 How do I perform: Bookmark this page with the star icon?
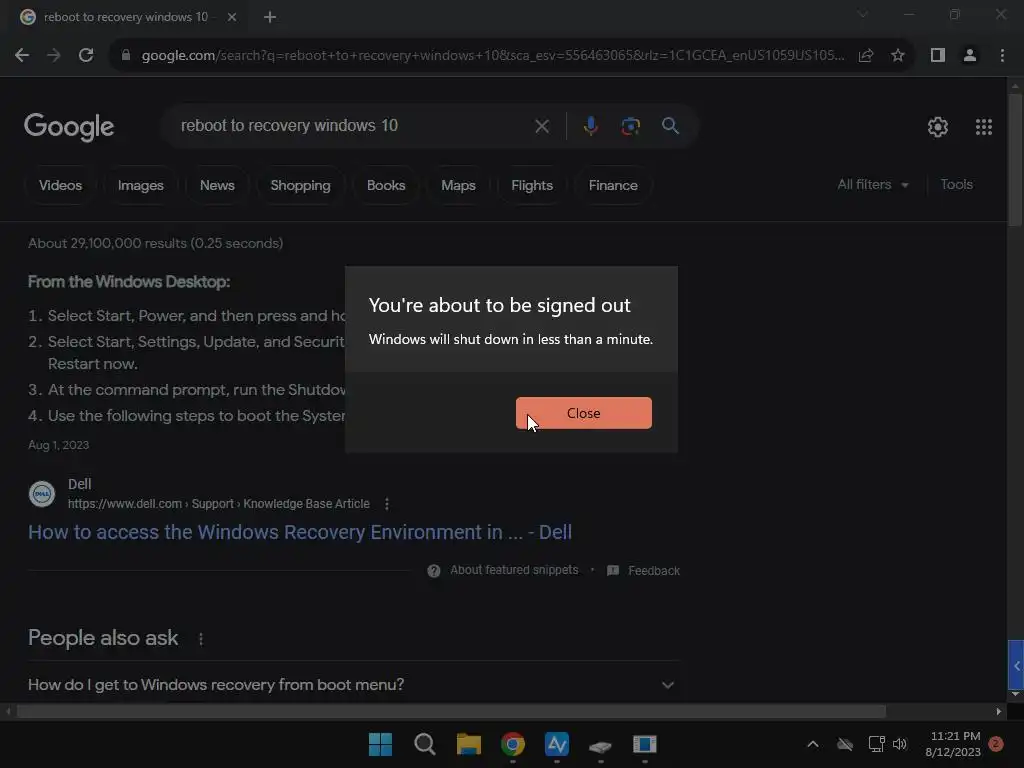(898, 56)
